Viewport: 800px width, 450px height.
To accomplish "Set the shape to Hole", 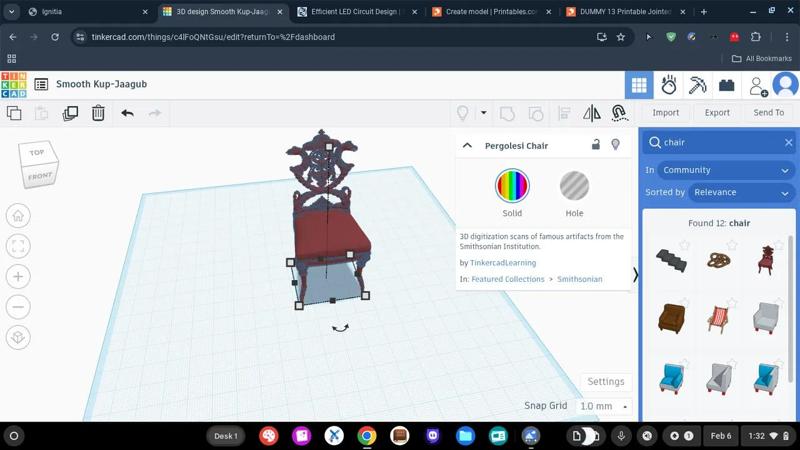I will coord(574,186).
